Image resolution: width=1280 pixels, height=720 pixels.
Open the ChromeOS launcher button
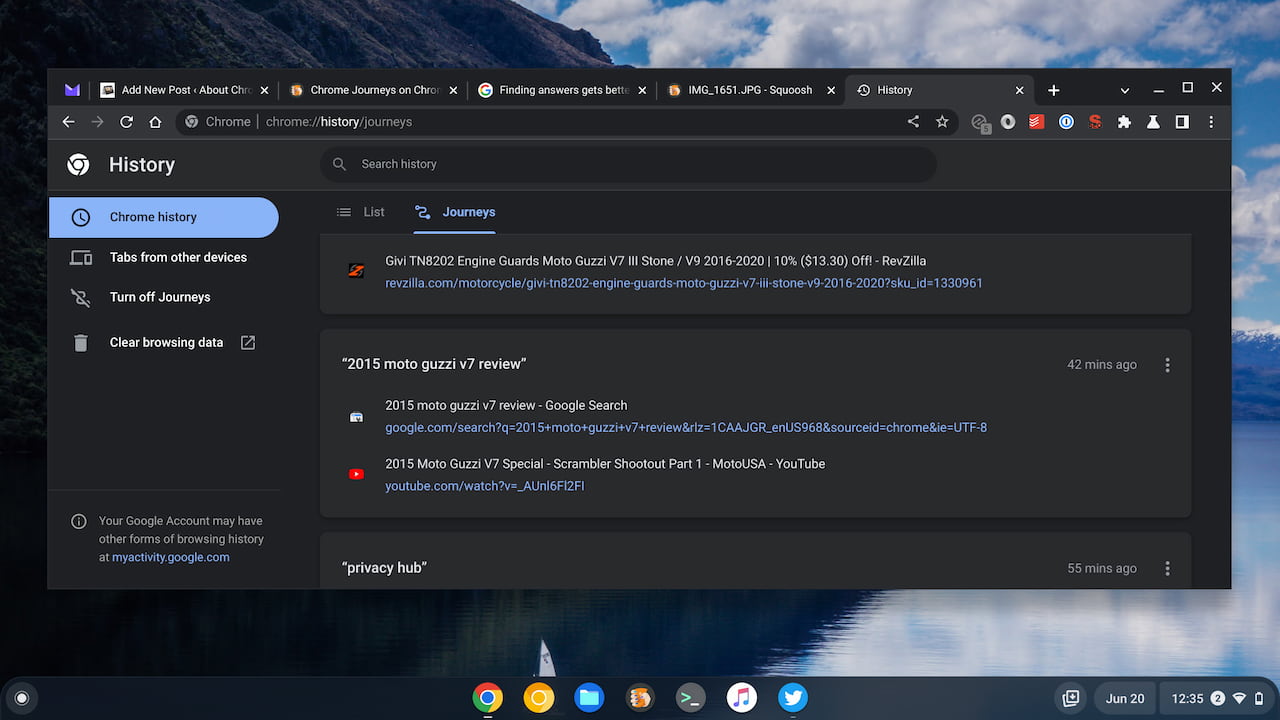[22, 698]
